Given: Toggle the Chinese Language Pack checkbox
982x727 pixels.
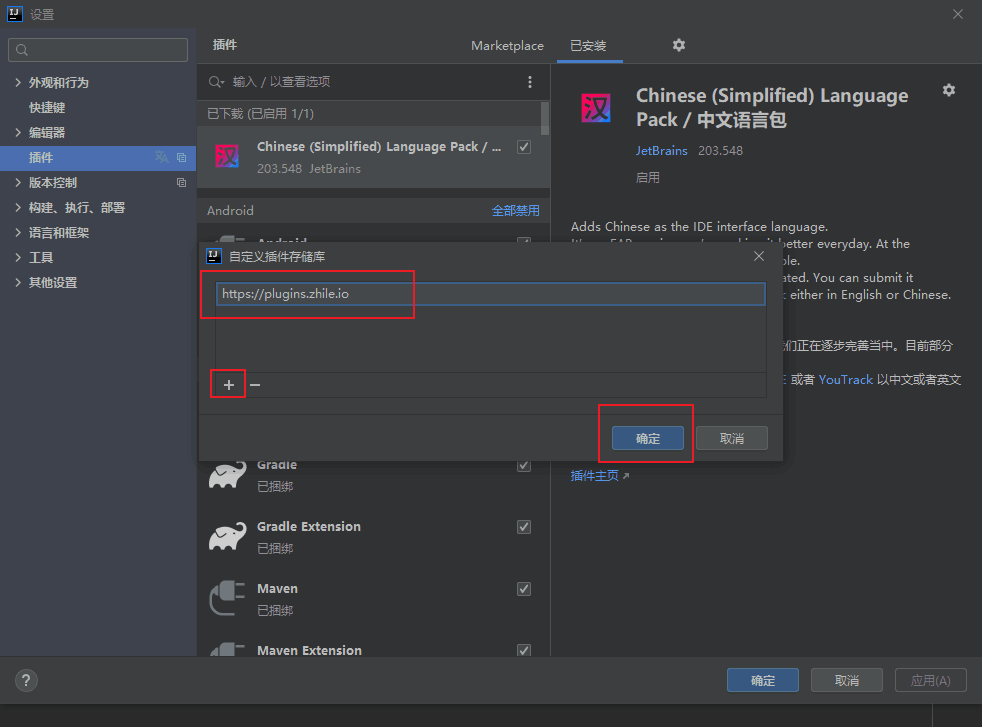Looking at the screenshot, I should tap(524, 147).
